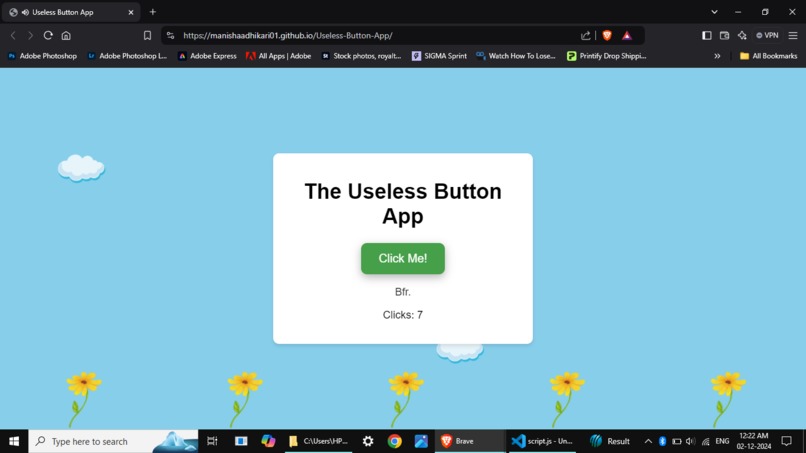Open the Brave Wallet icon
This screenshot has height=453, width=806.
coord(724,35)
